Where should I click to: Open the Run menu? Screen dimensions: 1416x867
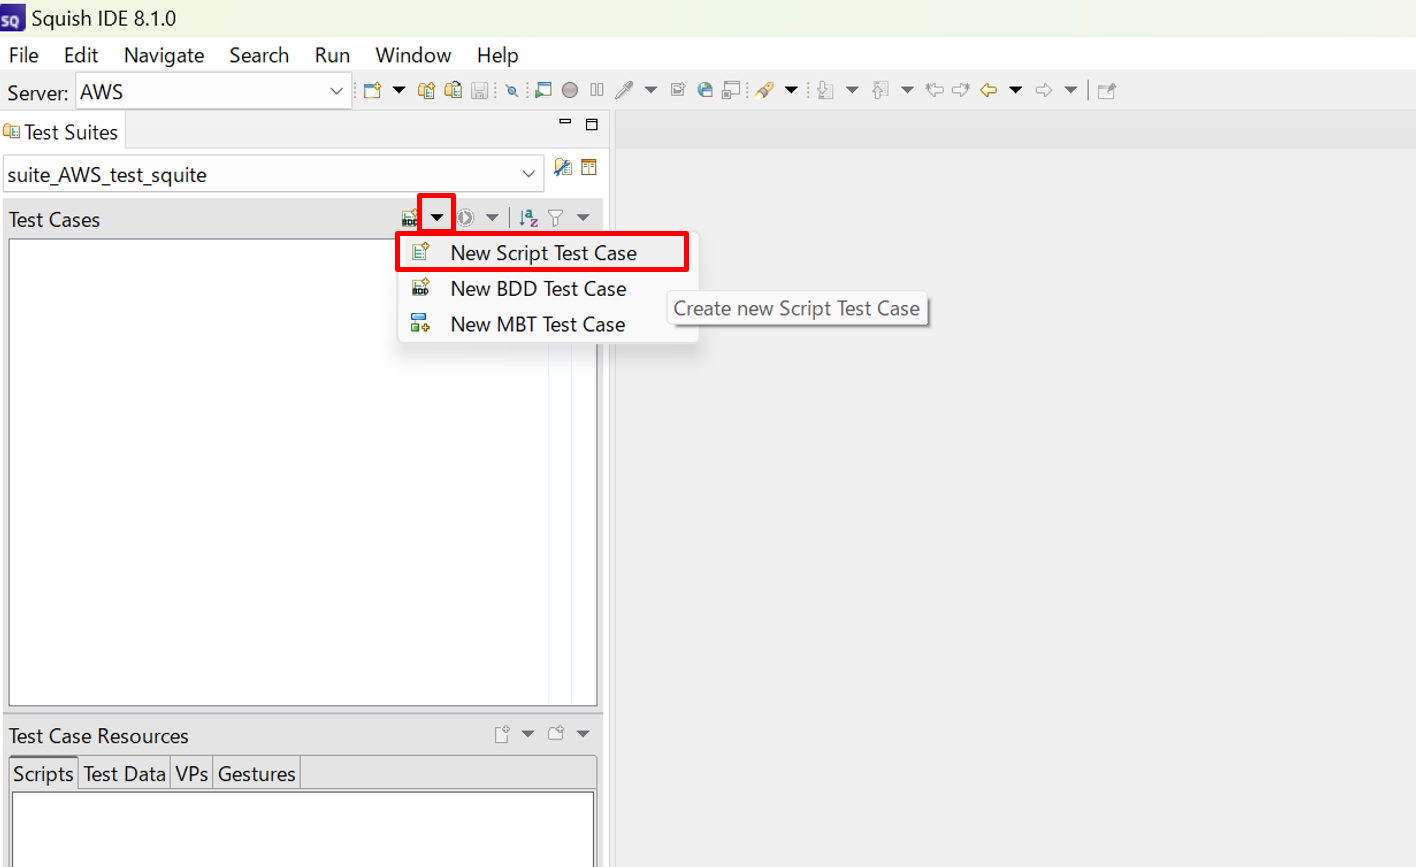[332, 55]
